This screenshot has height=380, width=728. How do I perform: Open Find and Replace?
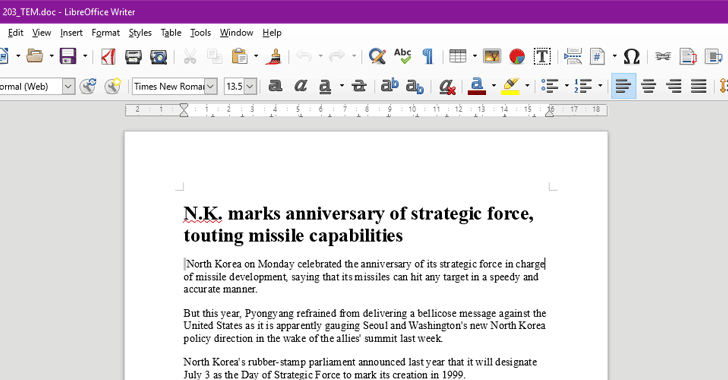click(x=377, y=57)
